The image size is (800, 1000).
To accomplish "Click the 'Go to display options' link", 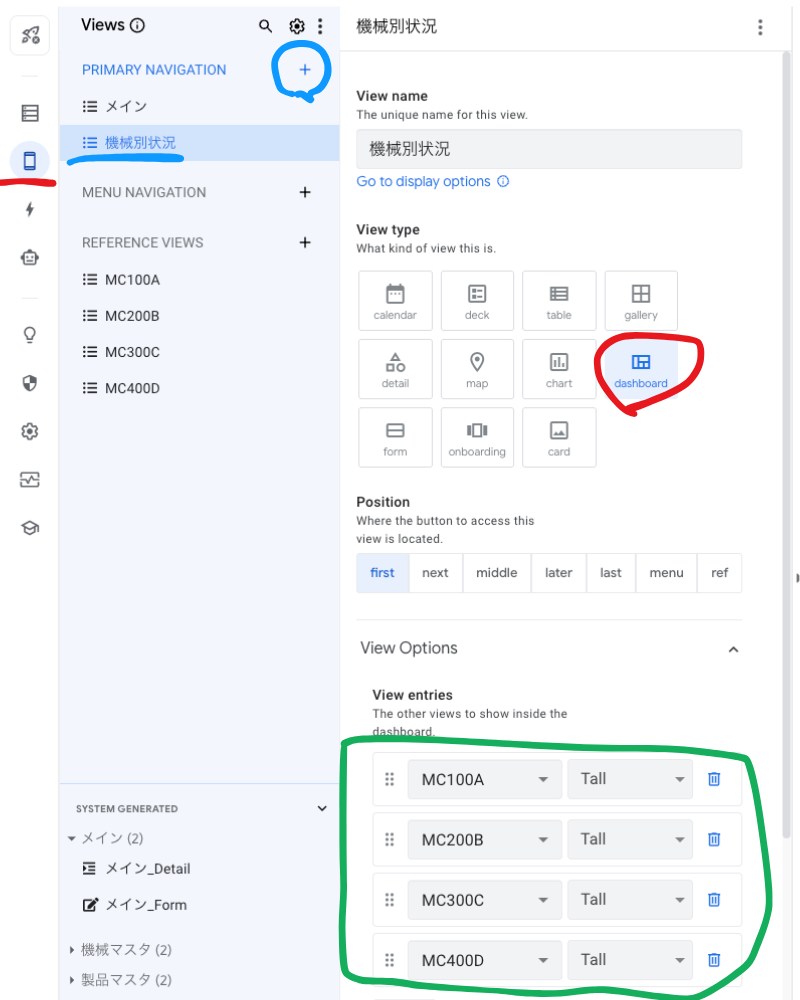I will coord(423,181).
